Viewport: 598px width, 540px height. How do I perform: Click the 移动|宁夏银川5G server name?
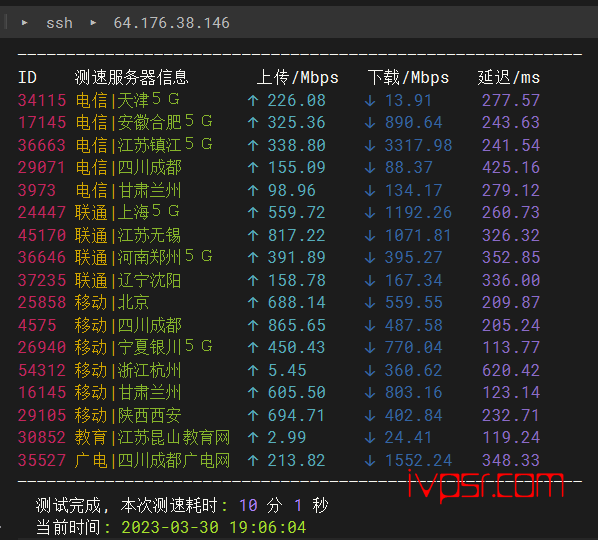coord(143,347)
